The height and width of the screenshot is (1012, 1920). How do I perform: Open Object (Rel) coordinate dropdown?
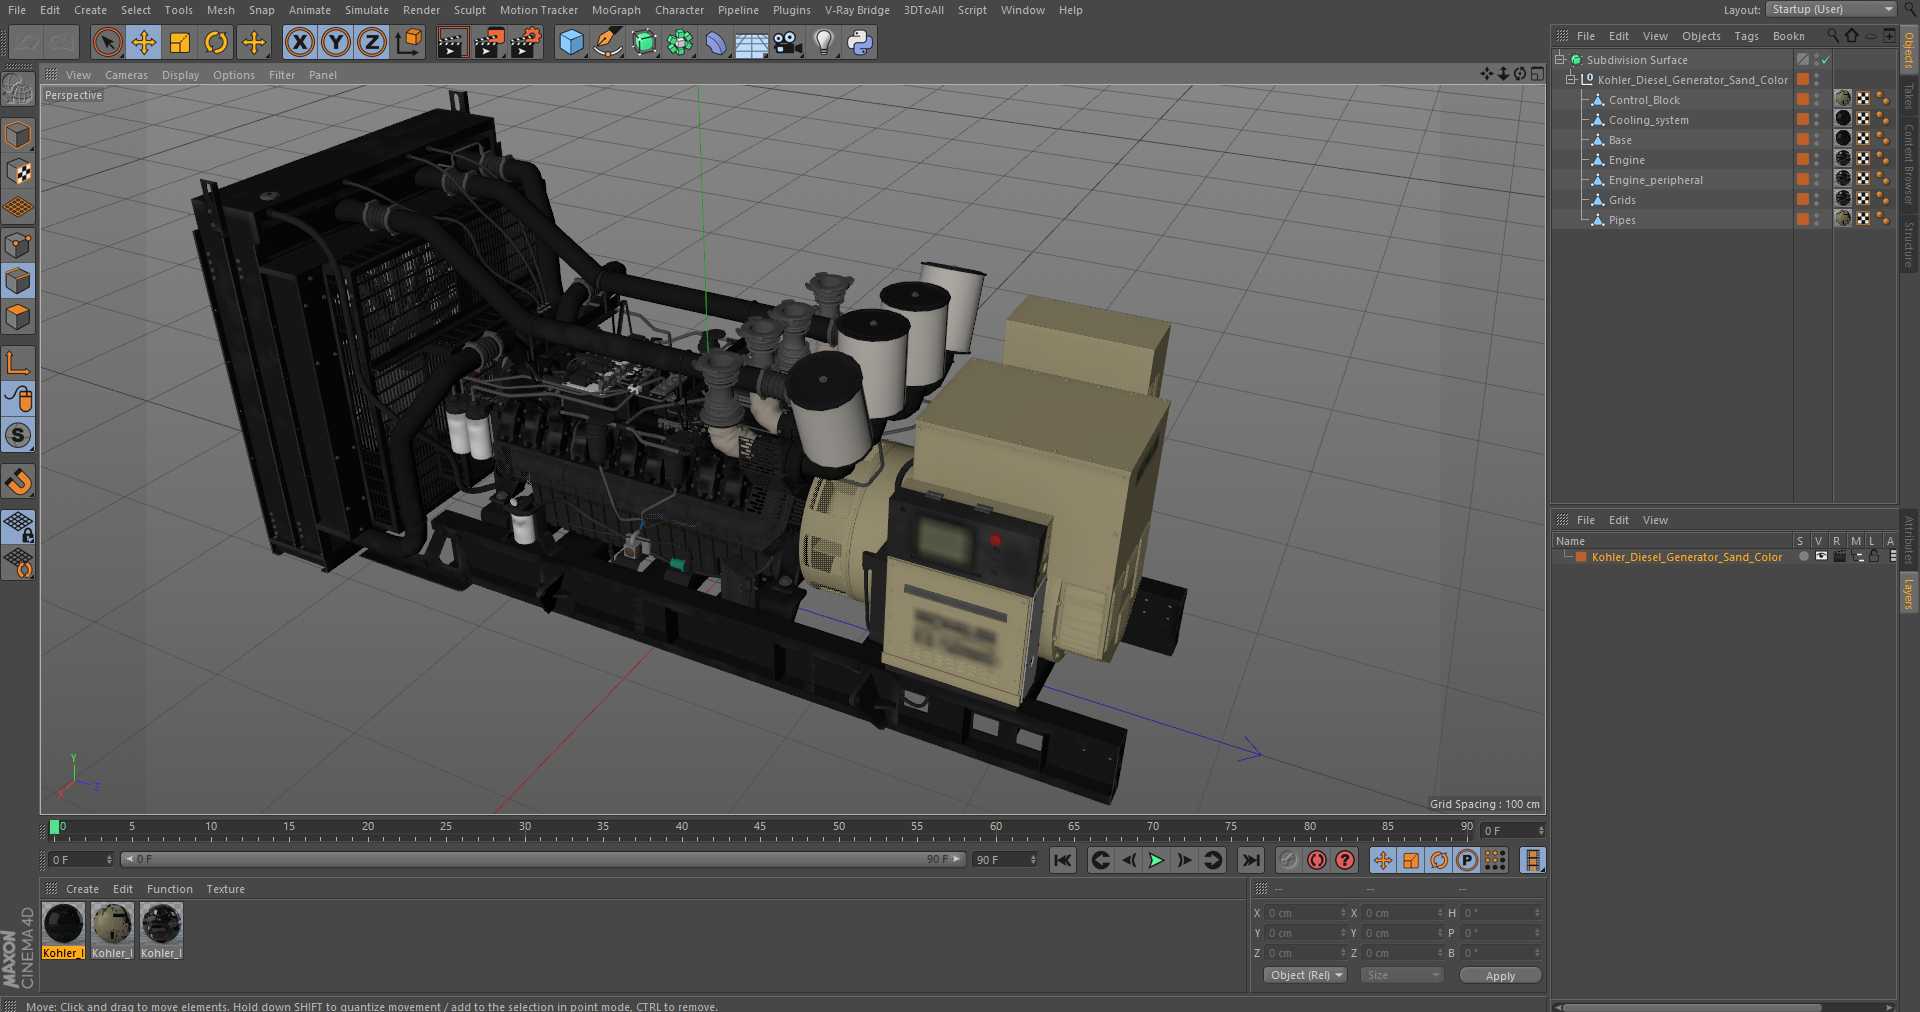[1306, 975]
